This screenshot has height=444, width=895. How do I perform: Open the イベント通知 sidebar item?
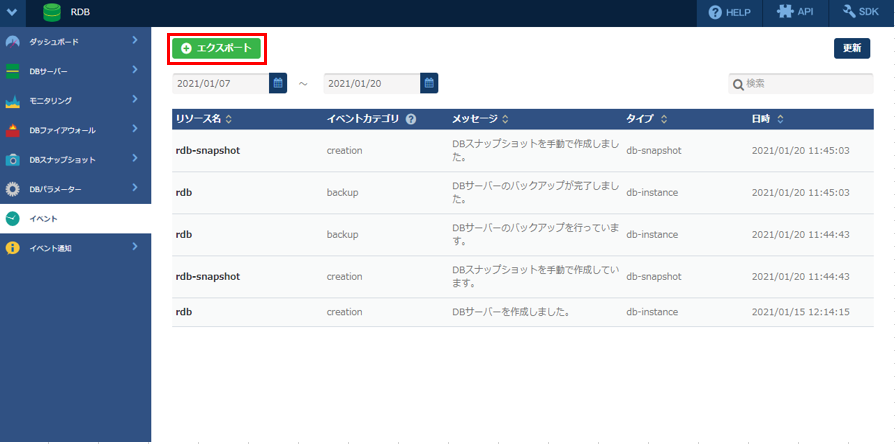(x=75, y=248)
